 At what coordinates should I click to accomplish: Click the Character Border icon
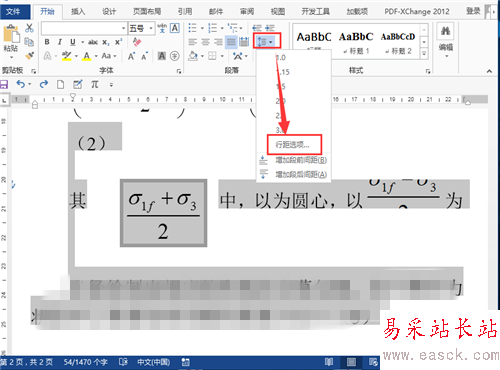pyautogui.click(x=175, y=28)
